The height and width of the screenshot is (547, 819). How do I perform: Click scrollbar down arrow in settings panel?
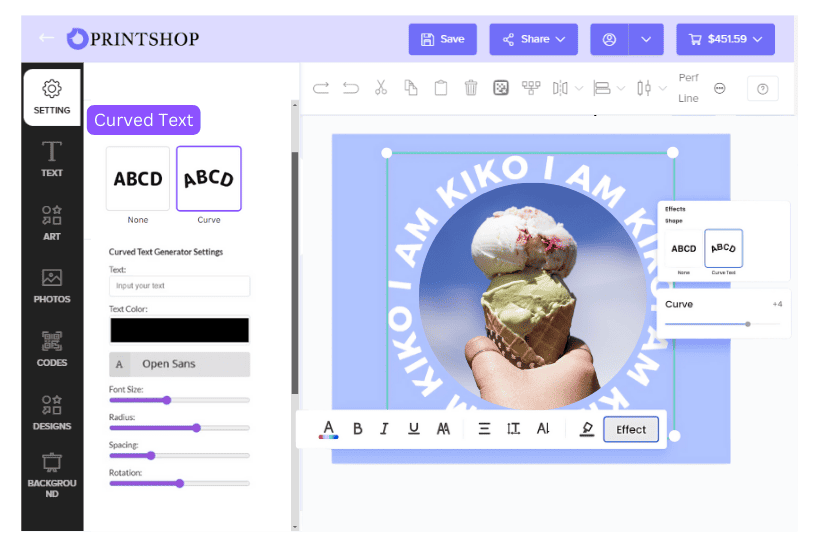click(295, 527)
